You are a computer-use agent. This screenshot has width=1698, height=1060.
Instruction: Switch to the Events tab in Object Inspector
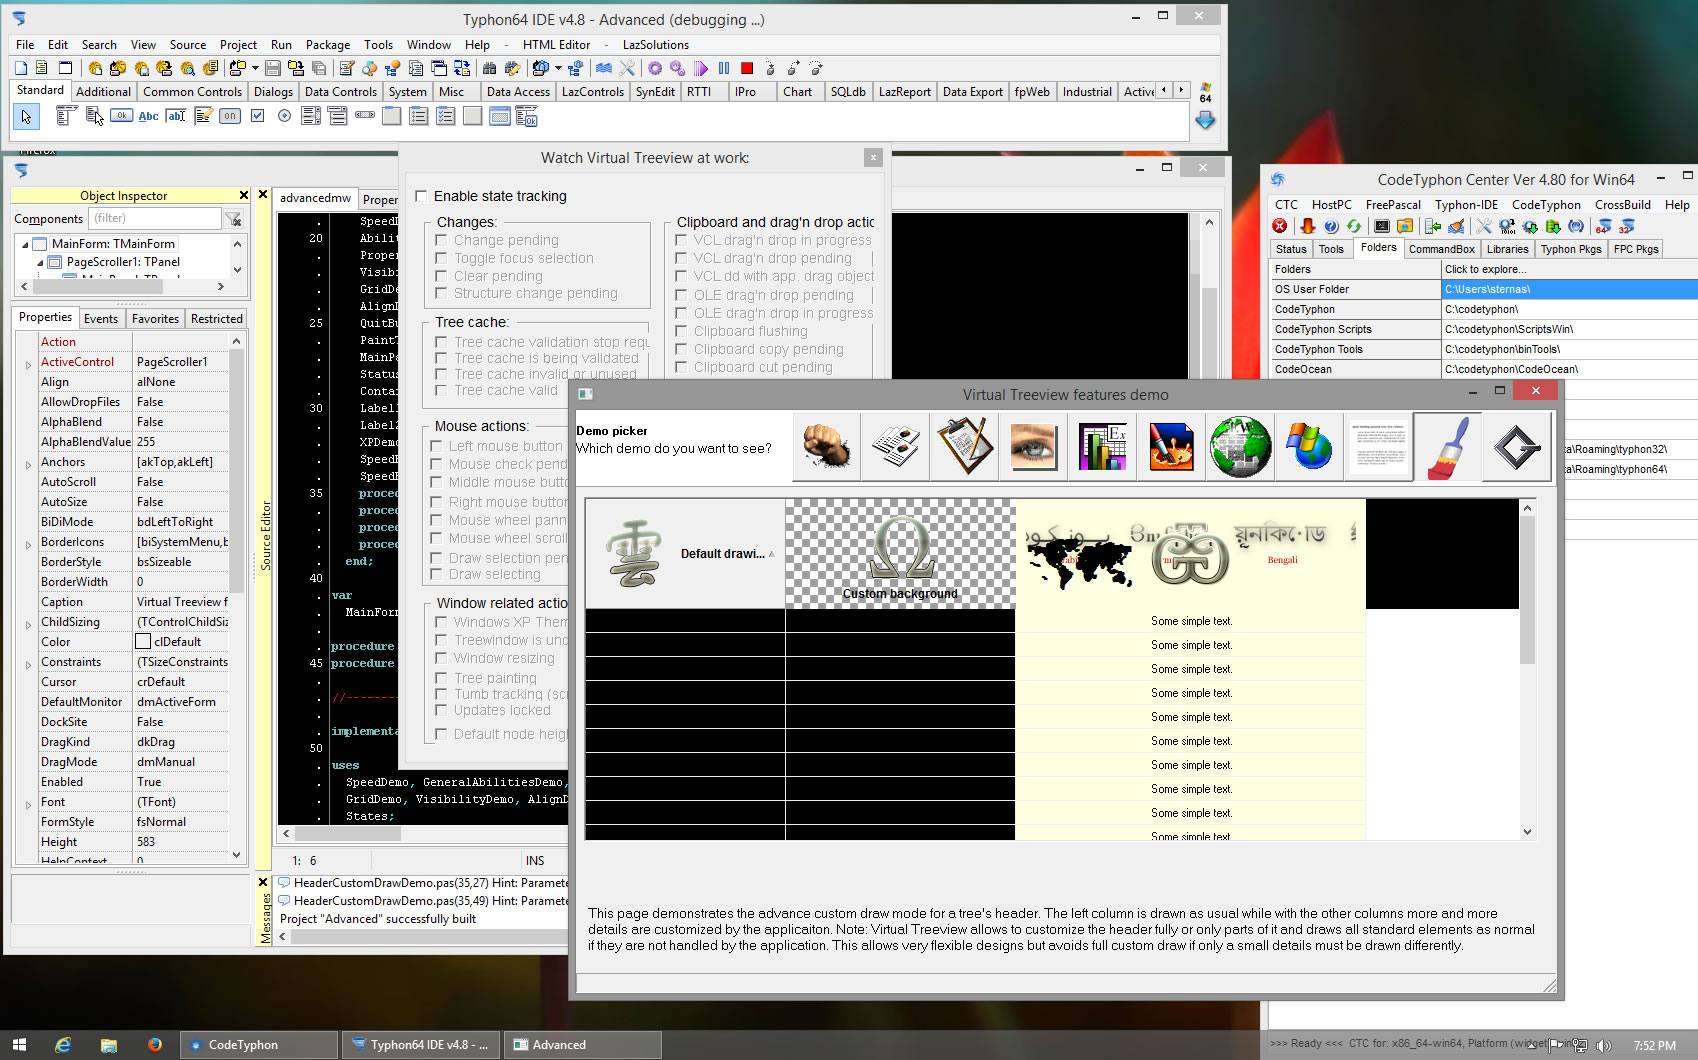tap(101, 319)
